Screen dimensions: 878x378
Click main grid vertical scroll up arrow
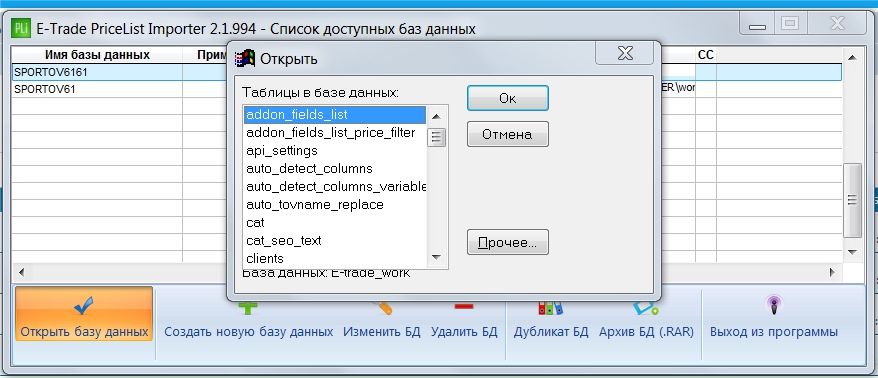(852, 58)
